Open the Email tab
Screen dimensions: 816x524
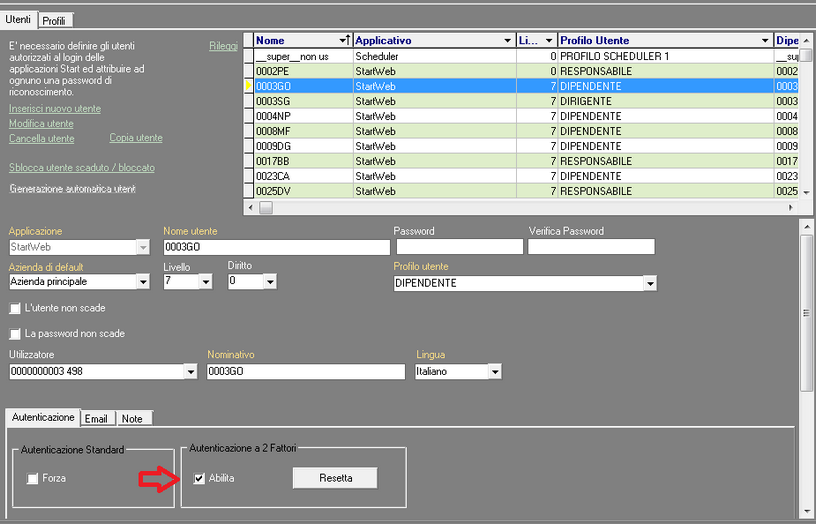[x=96, y=418]
